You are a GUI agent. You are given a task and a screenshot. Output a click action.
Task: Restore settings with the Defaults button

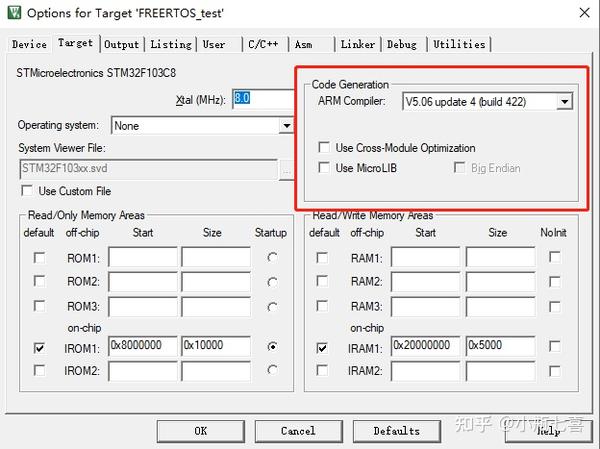pyautogui.click(x=396, y=431)
